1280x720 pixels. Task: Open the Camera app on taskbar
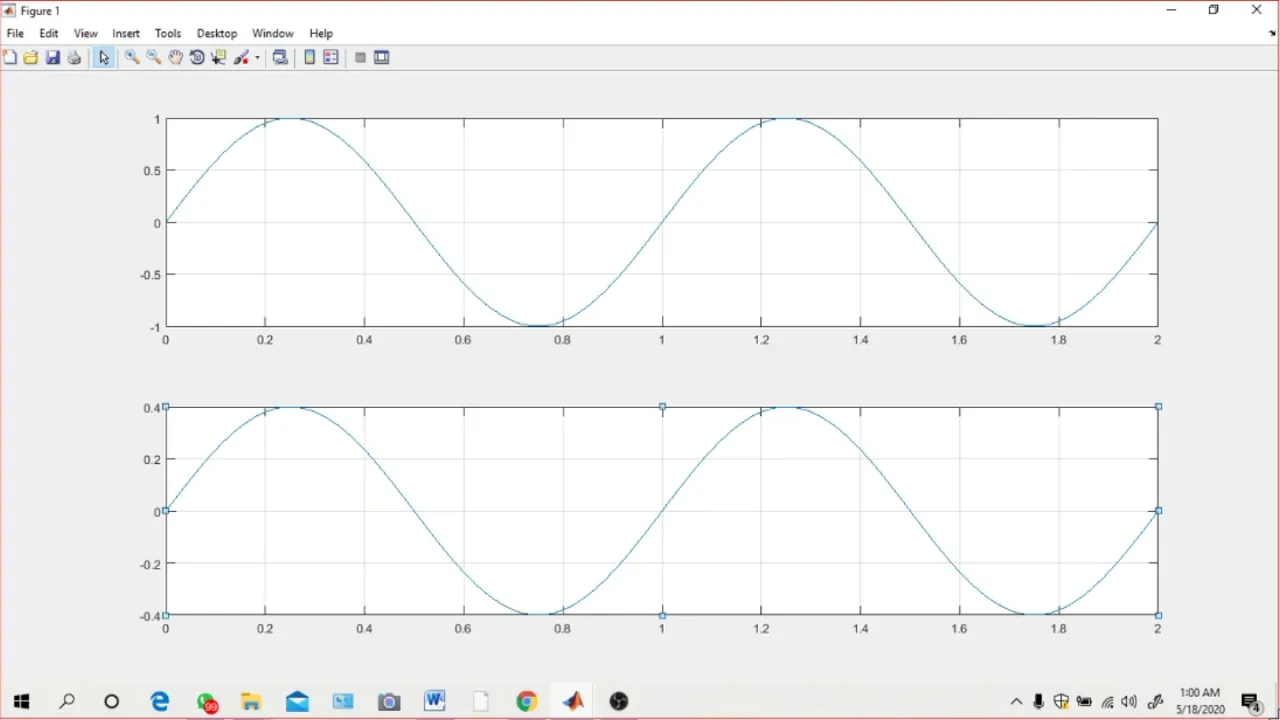[389, 702]
